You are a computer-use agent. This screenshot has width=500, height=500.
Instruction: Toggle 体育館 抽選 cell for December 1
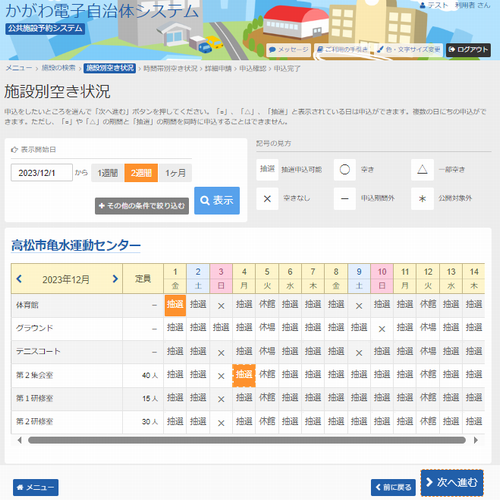175,305
